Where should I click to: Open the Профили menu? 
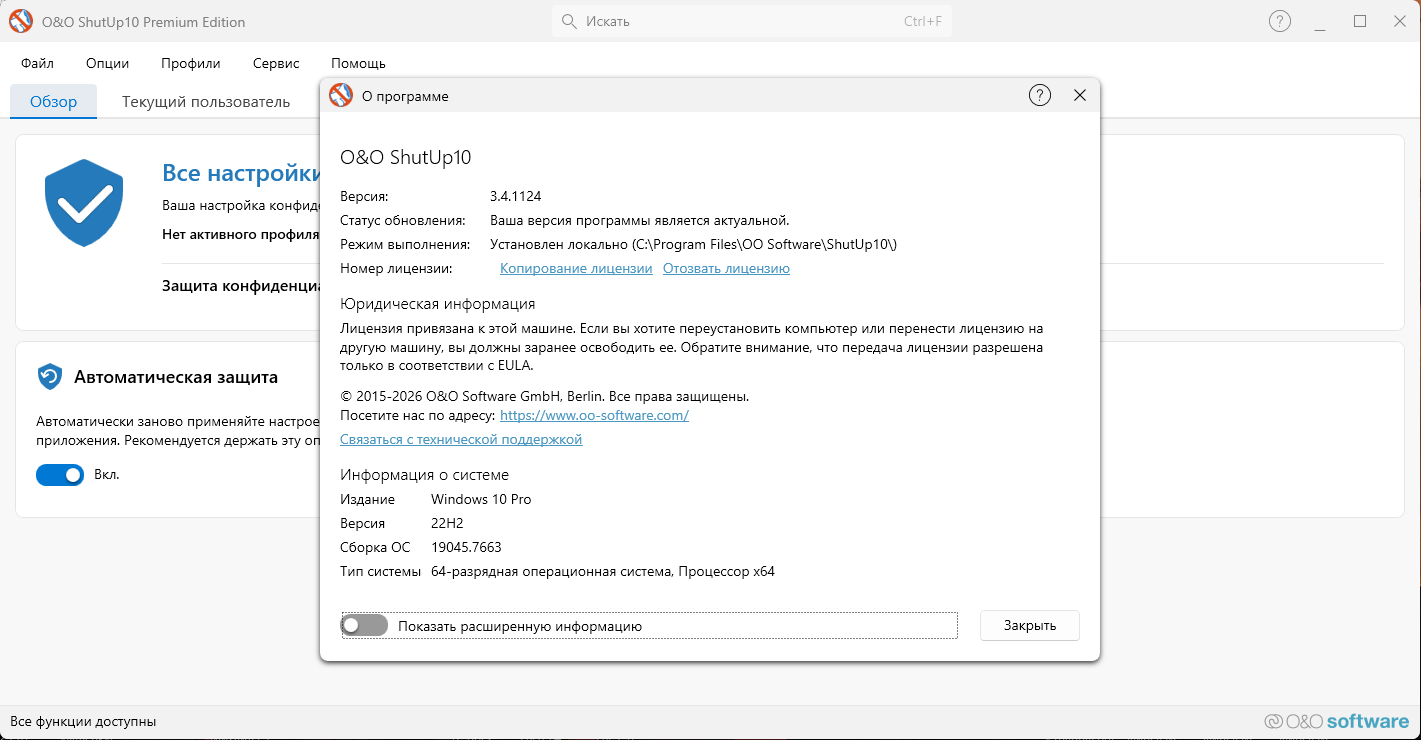[190, 63]
